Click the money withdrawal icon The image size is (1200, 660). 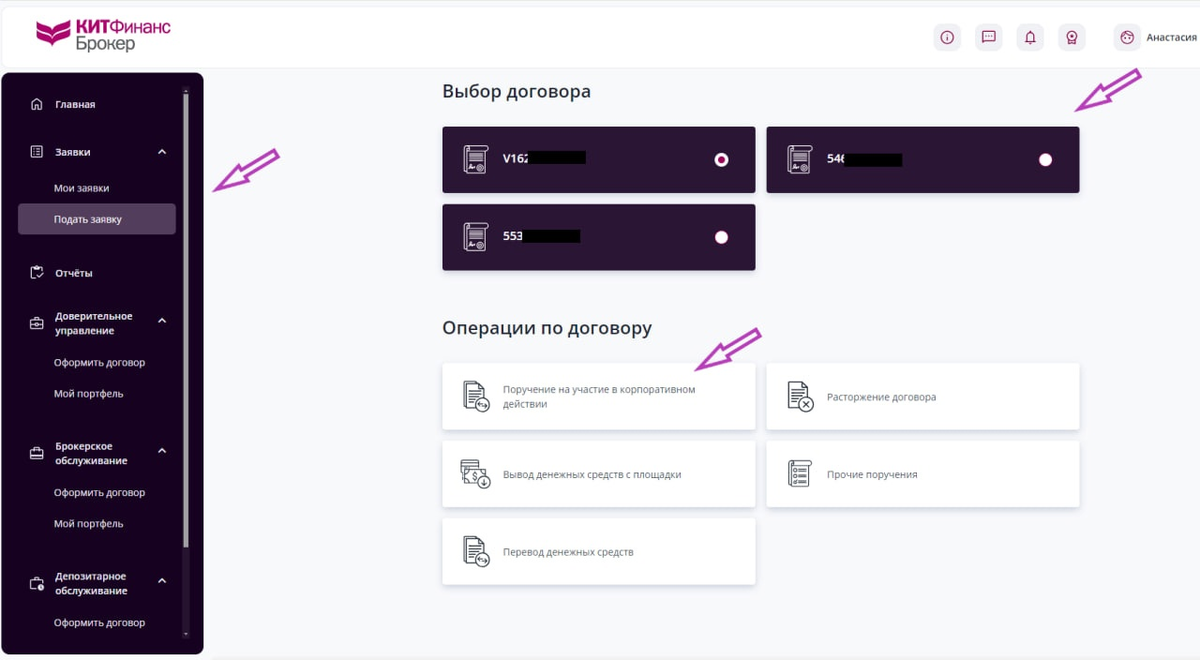coord(475,474)
